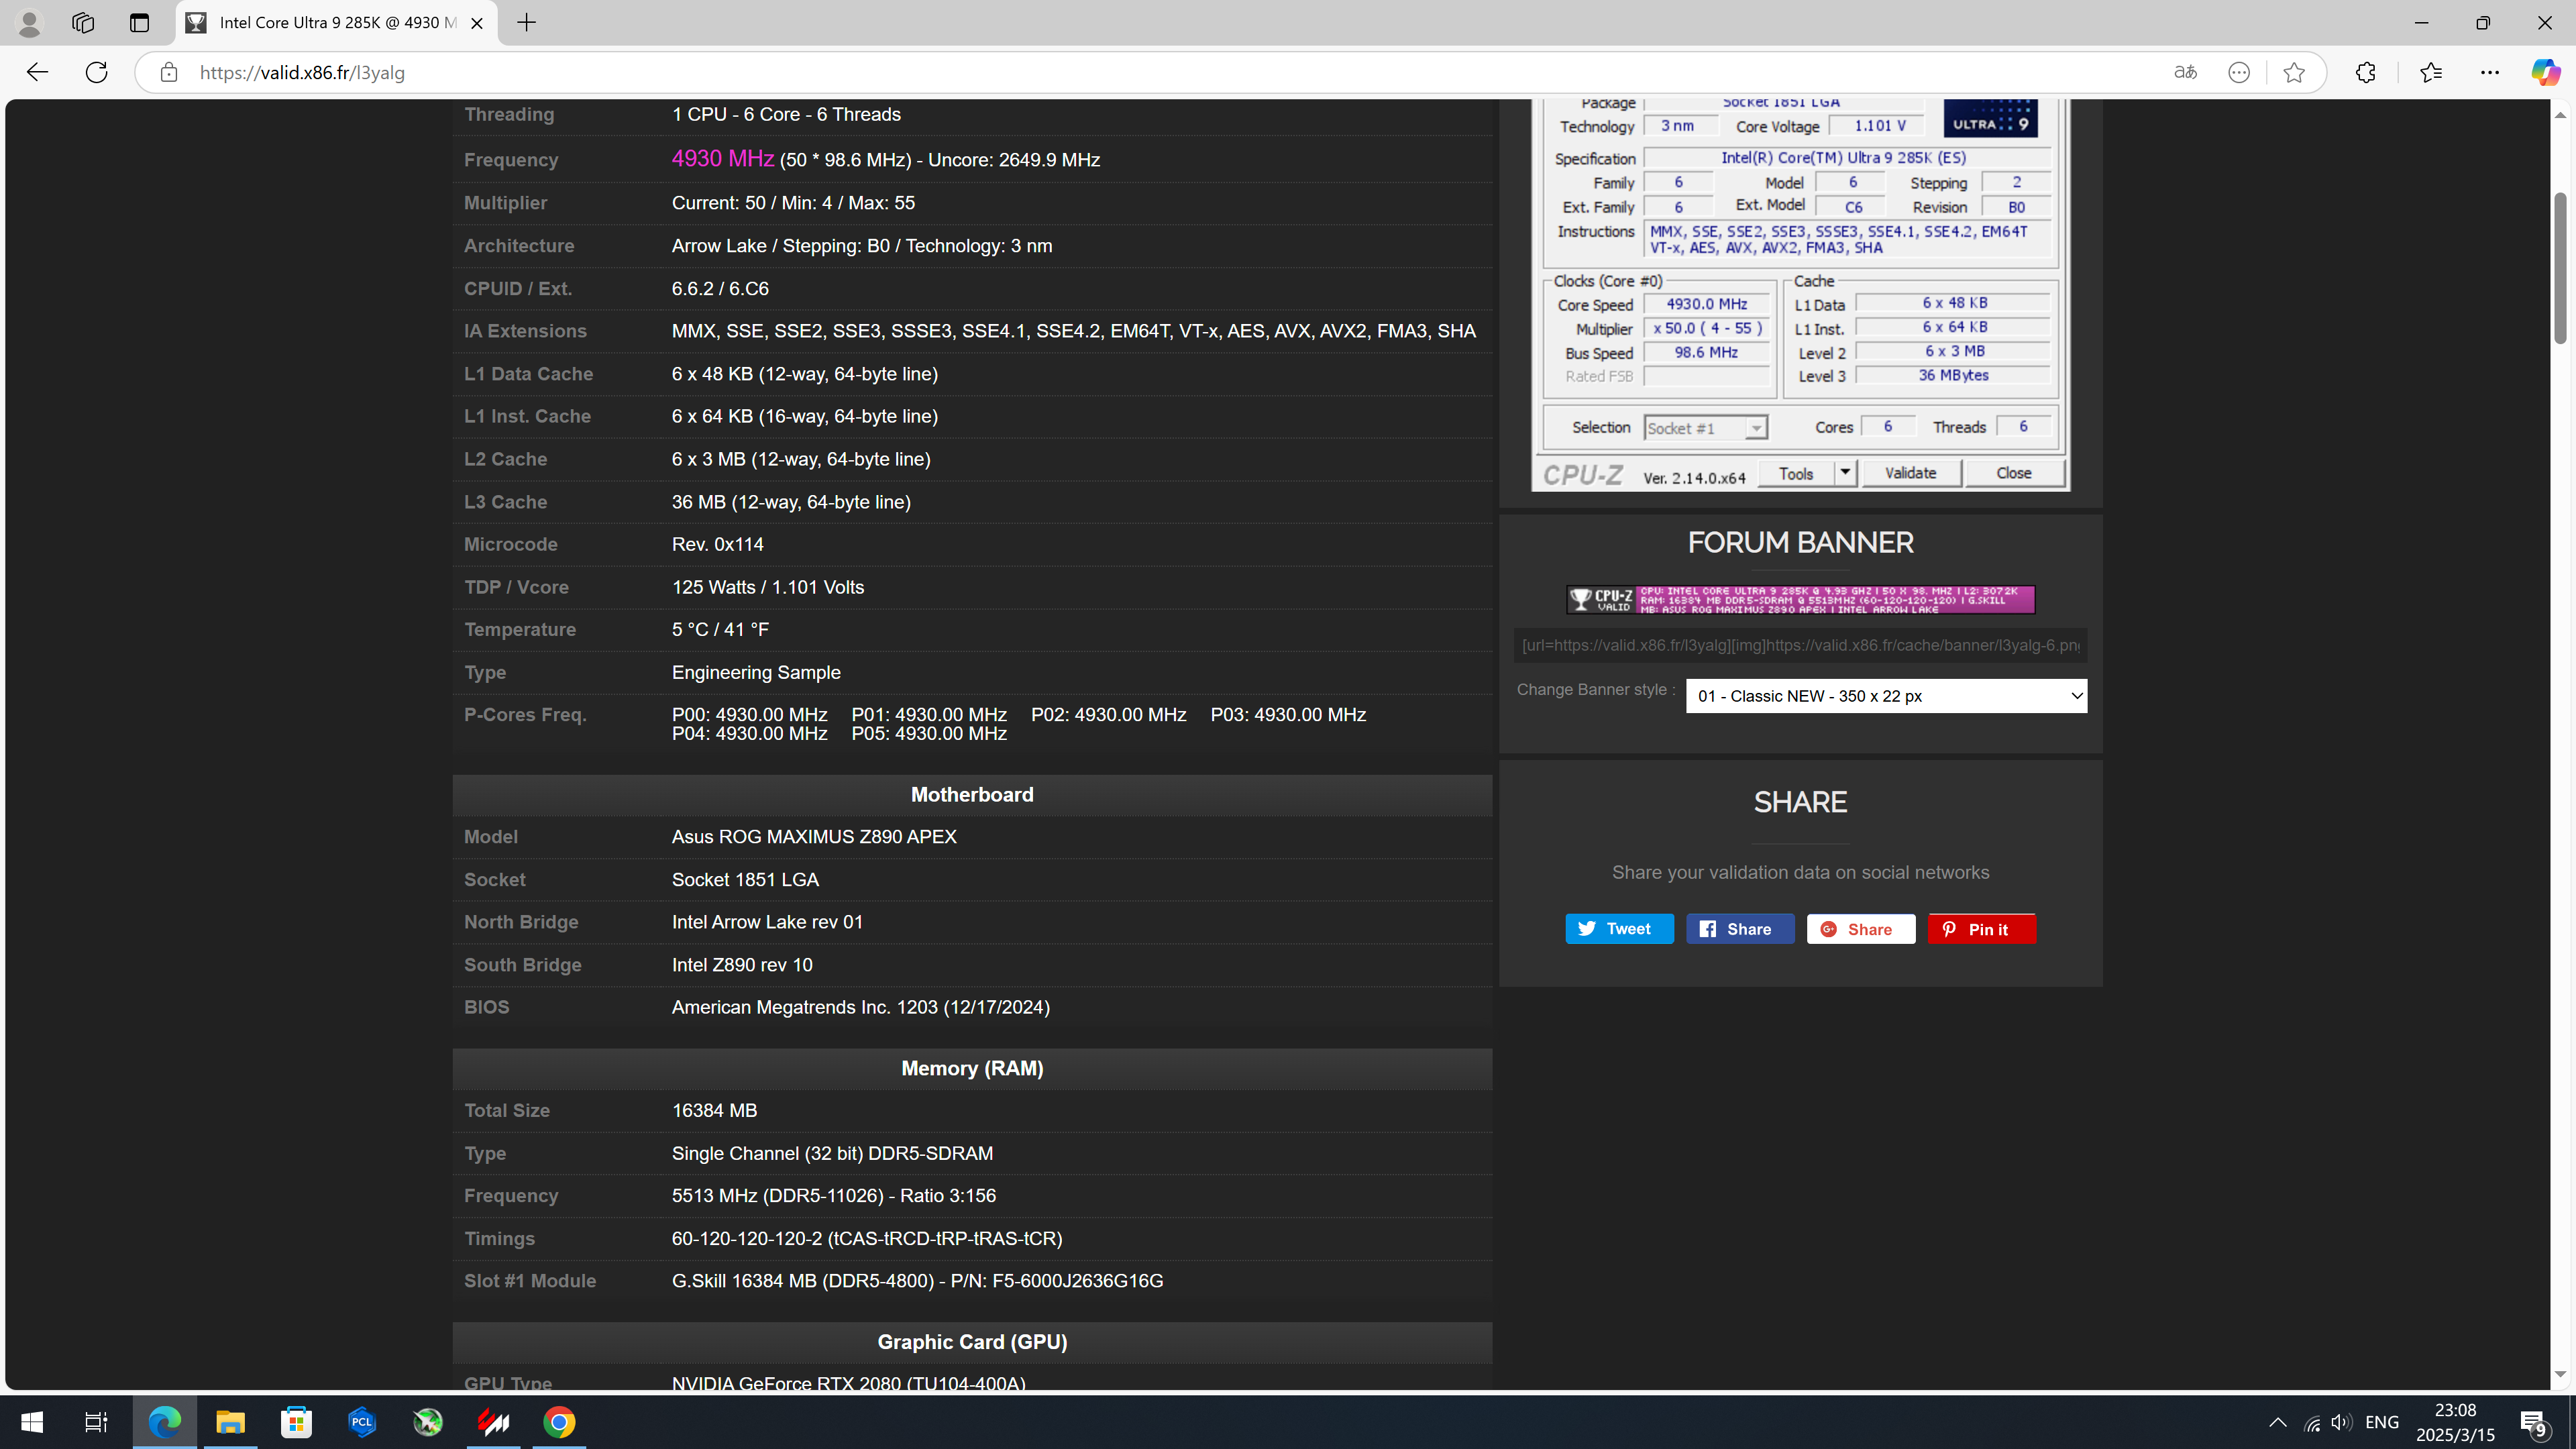Open a new tab with plus button
Image resolution: width=2576 pixels, height=1449 pixels.
click(527, 23)
